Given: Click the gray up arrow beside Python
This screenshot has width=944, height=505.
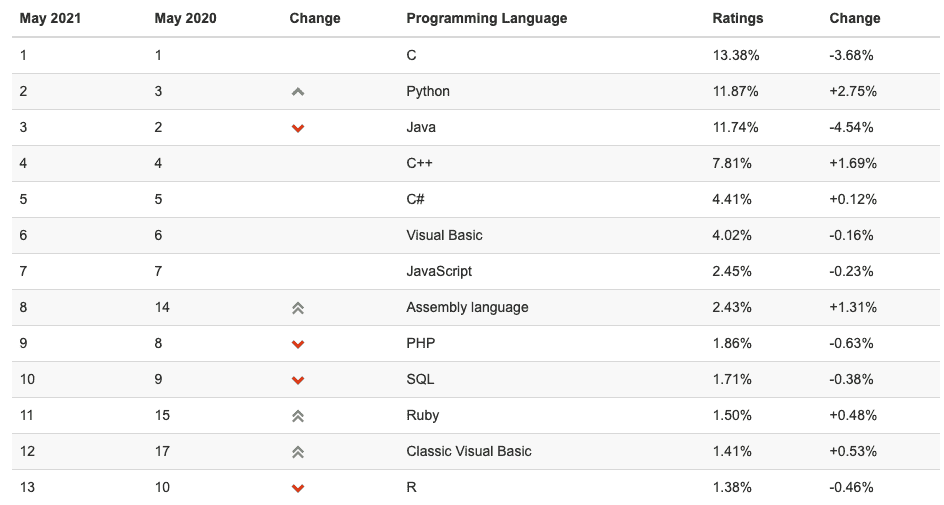Looking at the screenshot, I should pos(297,92).
